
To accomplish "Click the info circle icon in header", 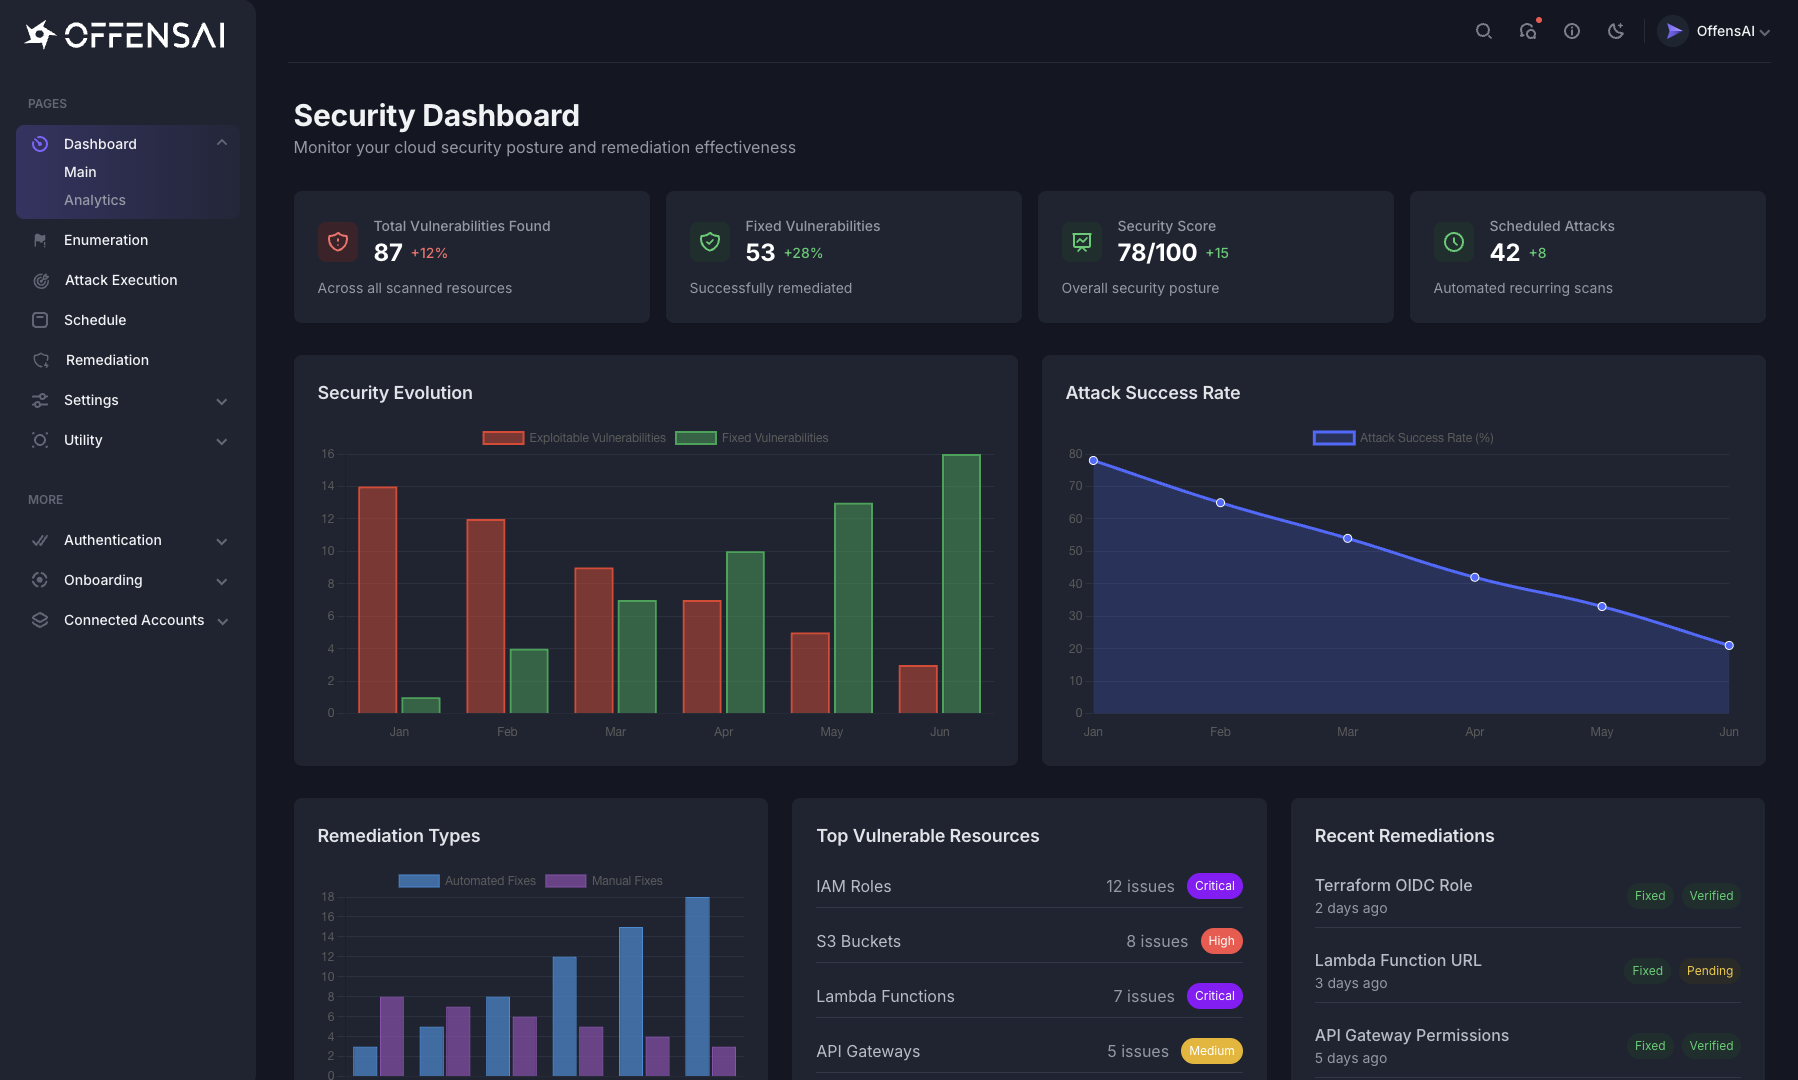I will click(x=1572, y=31).
